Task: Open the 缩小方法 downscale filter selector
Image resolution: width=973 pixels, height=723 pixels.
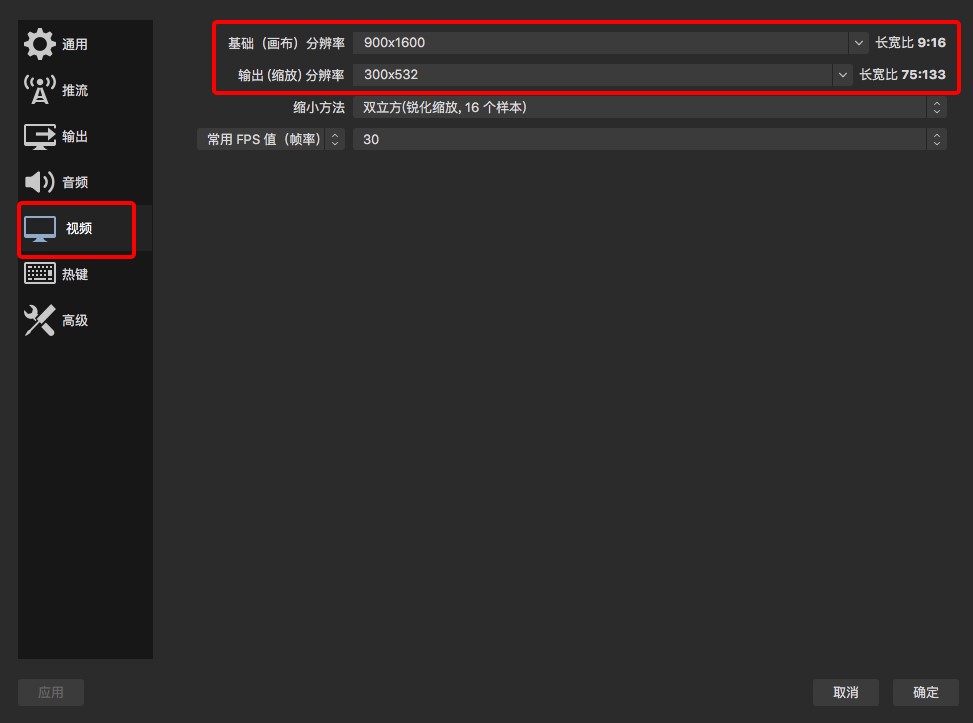Action: click(x=650, y=107)
